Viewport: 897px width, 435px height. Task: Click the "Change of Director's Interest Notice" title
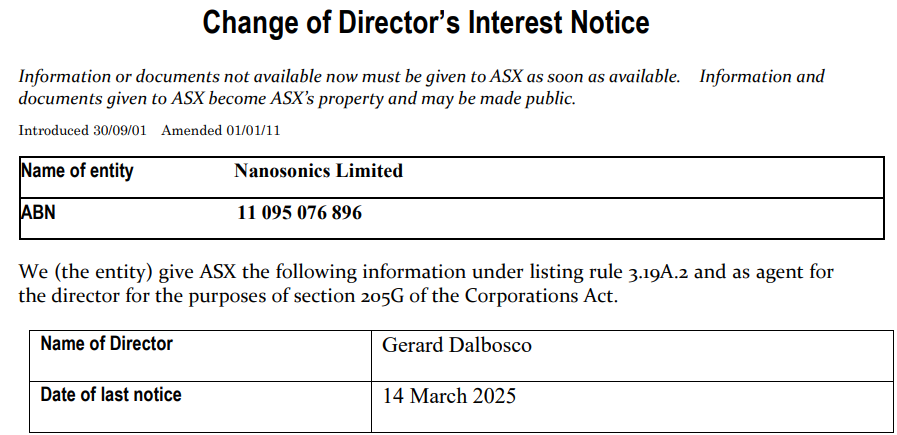(426, 23)
